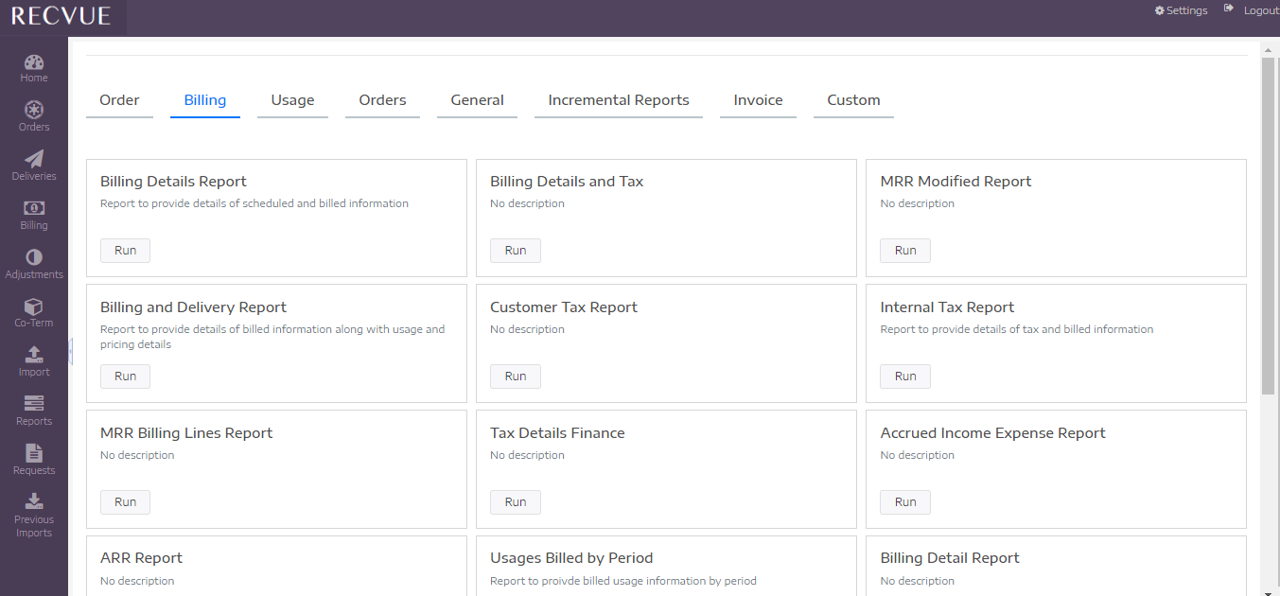The width and height of the screenshot is (1280, 596).
Task: Open the Previous Imports download icon
Action: point(34,502)
